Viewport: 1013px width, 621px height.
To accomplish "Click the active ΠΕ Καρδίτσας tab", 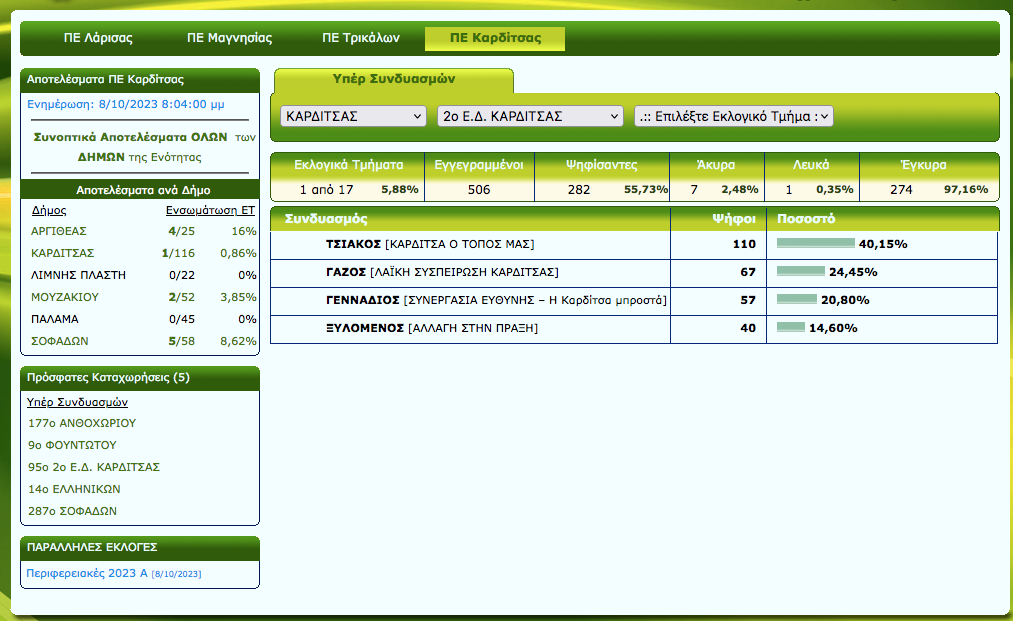I will (495, 38).
